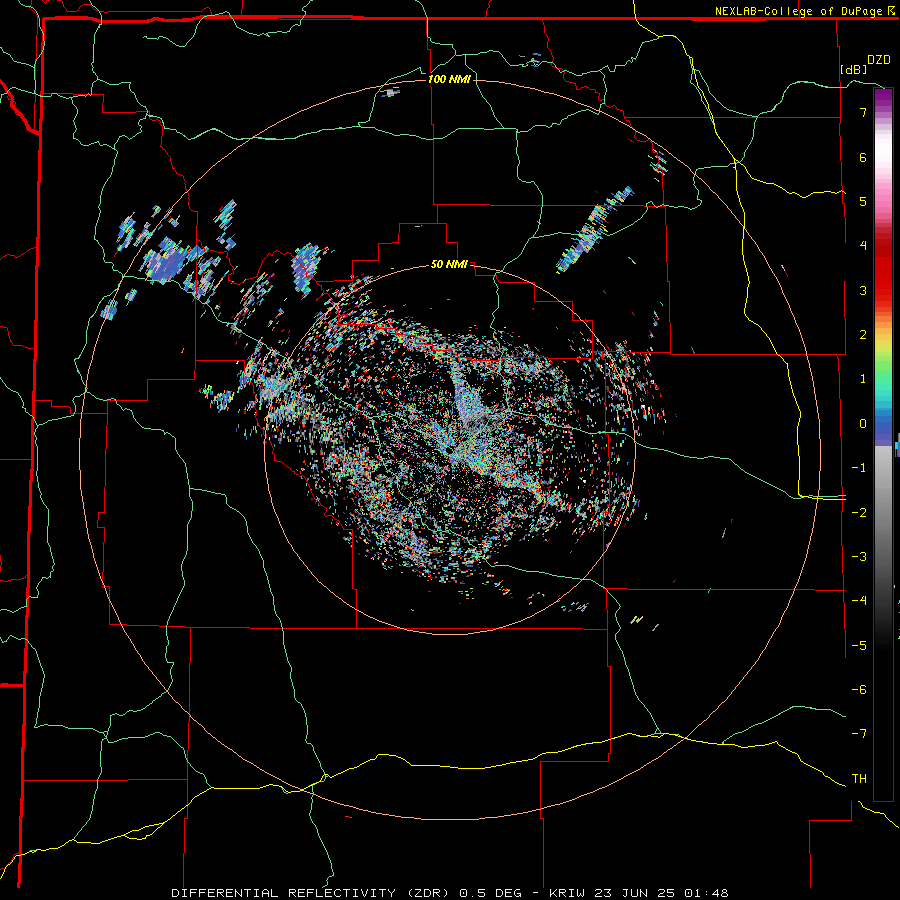Screen dimensions: 900x900
Task: Click the 2 tick label on the scale
Action: [863, 334]
